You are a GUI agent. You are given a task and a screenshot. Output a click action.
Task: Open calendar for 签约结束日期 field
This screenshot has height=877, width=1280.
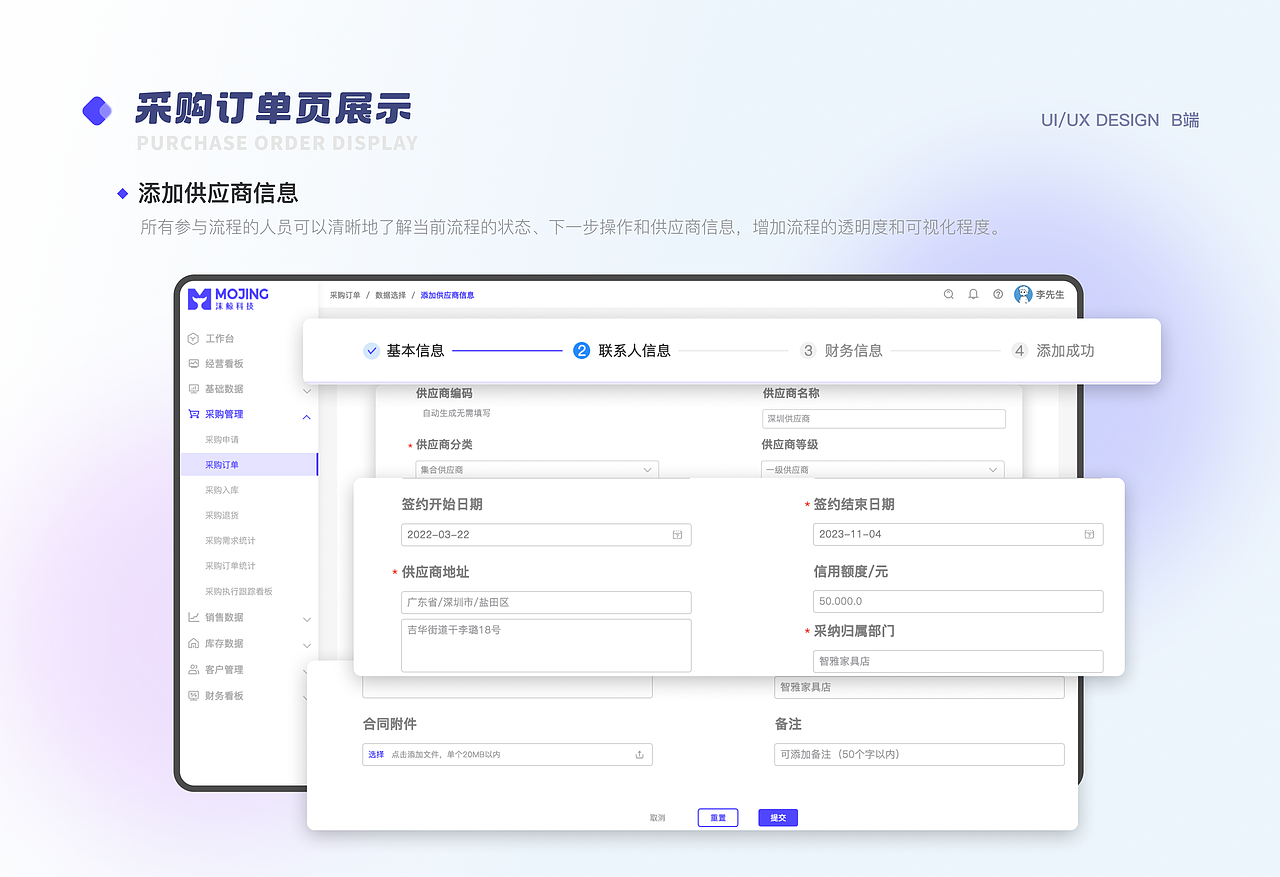pyautogui.click(x=1089, y=535)
